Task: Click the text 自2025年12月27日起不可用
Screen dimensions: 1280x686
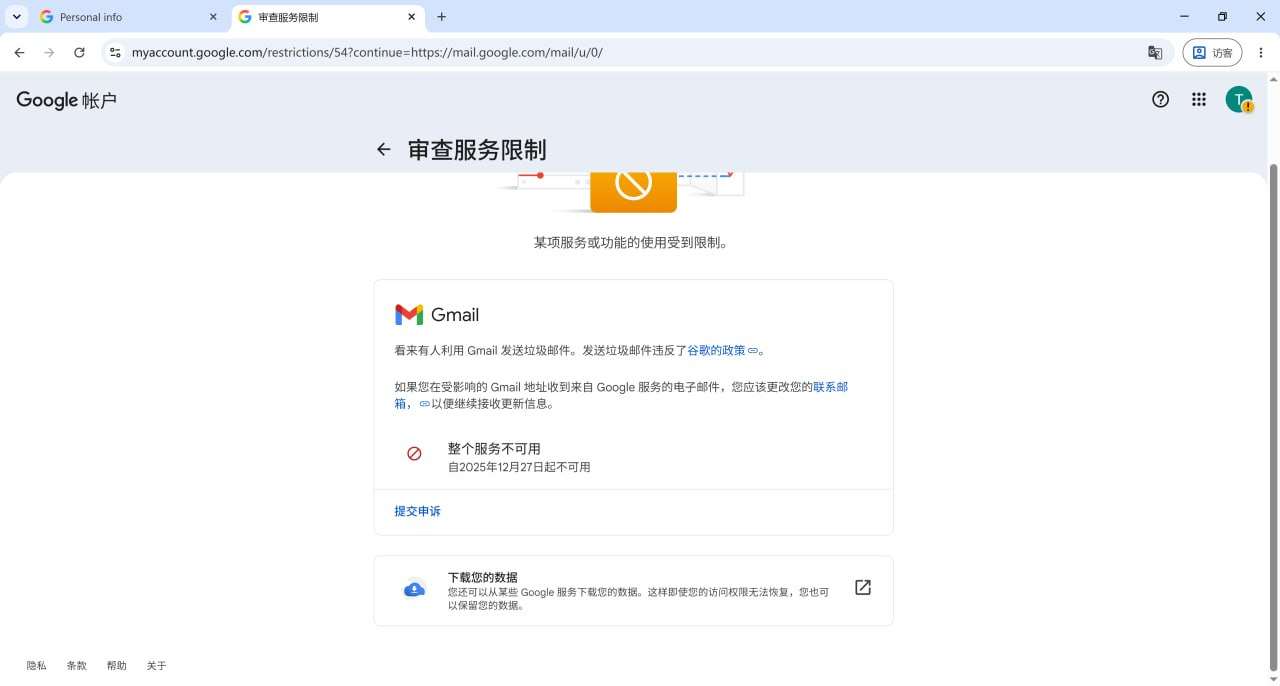Action: tap(519, 467)
